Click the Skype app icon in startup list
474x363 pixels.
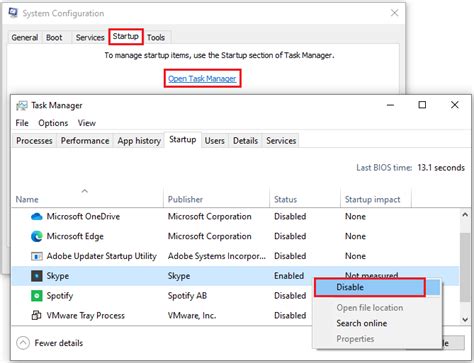[x=36, y=276]
